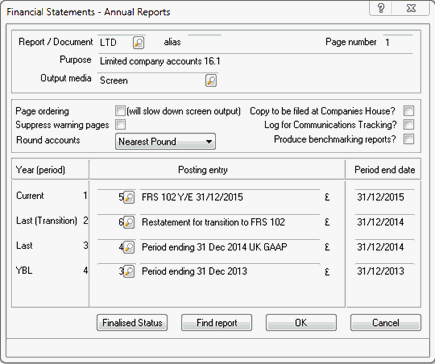Confirm with the OK button

(301, 323)
